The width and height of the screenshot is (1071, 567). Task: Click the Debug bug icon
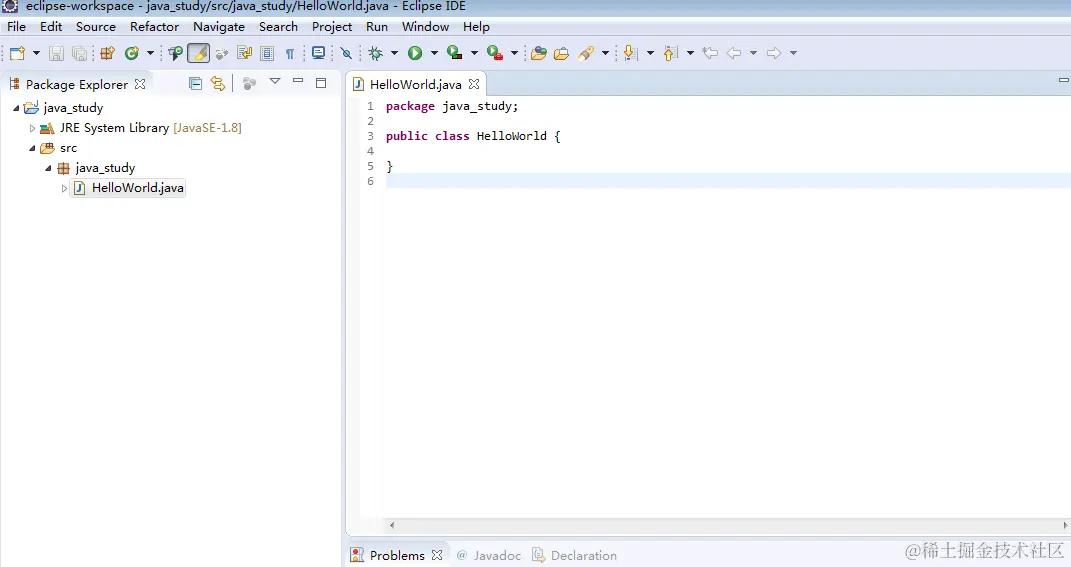click(375, 53)
